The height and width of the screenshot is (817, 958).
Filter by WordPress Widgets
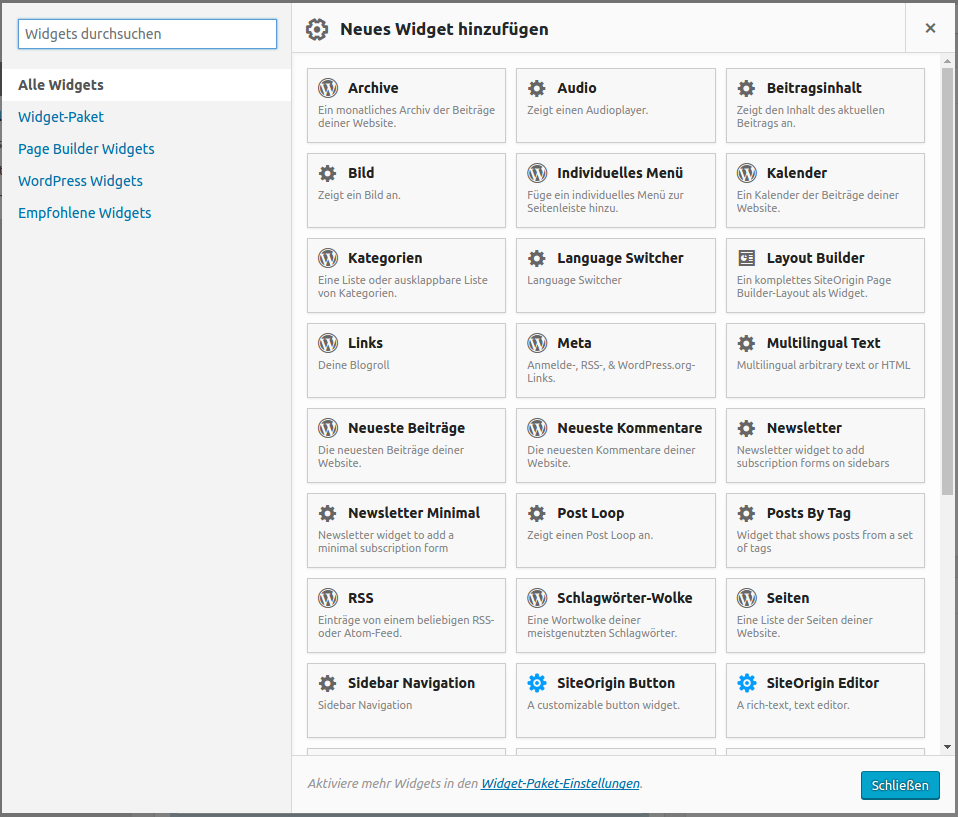coord(80,181)
